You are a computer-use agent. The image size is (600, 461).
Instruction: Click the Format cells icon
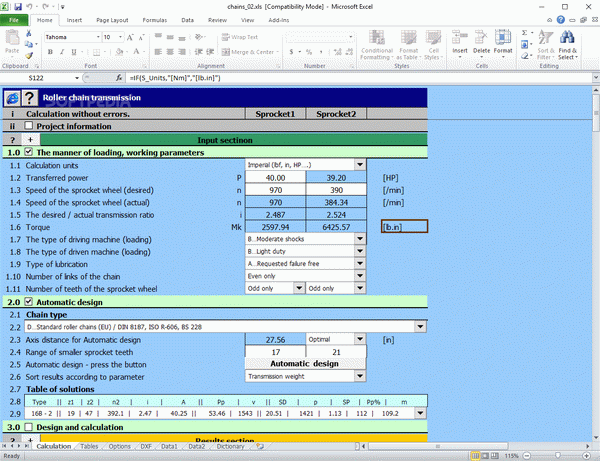click(x=503, y=38)
